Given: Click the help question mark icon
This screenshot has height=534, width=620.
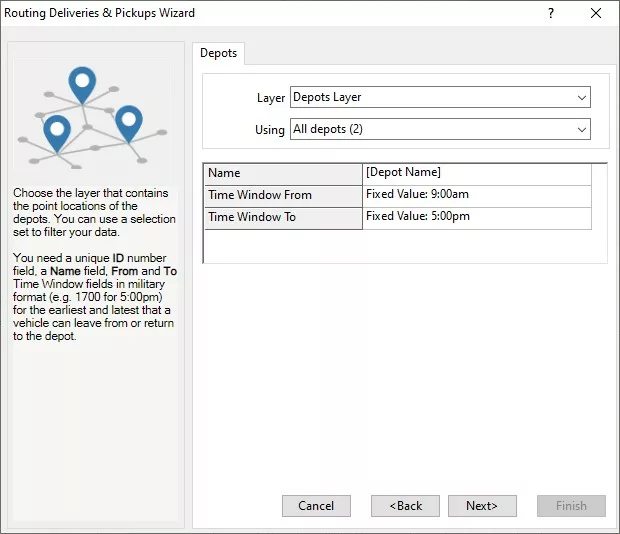Looking at the screenshot, I should (x=551, y=14).
